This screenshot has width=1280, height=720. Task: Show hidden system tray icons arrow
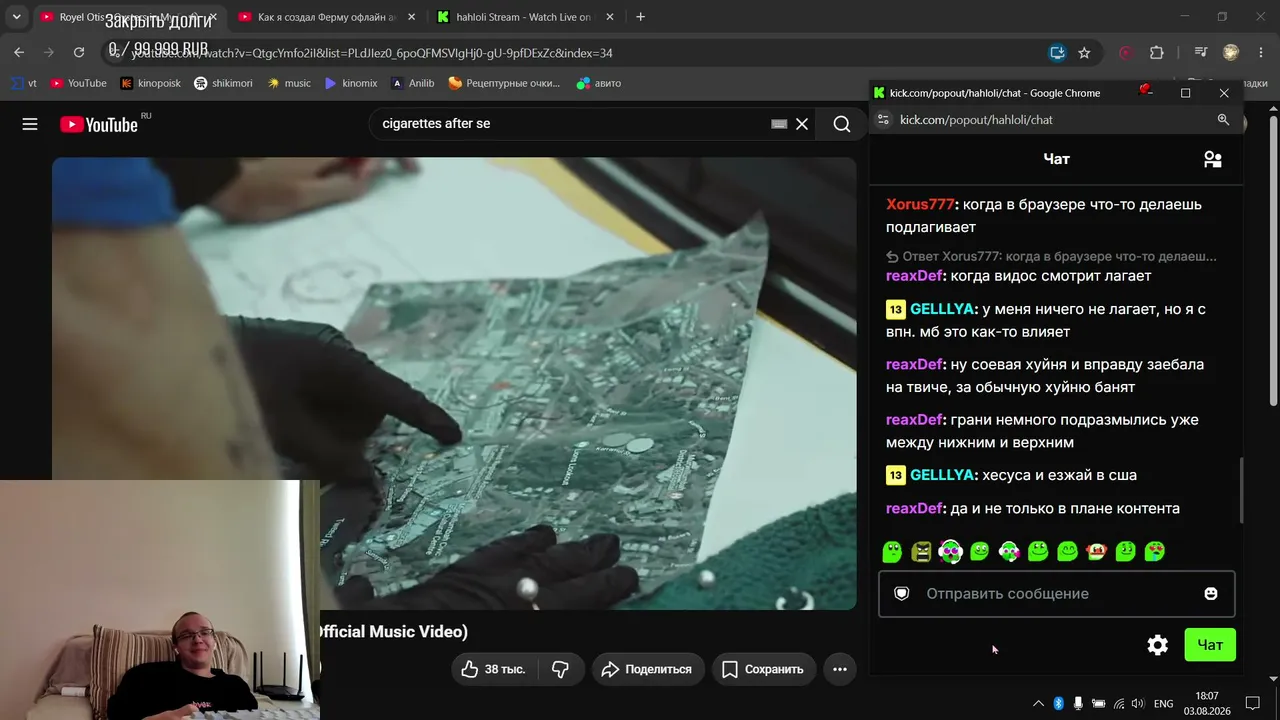pos(1038,704)
